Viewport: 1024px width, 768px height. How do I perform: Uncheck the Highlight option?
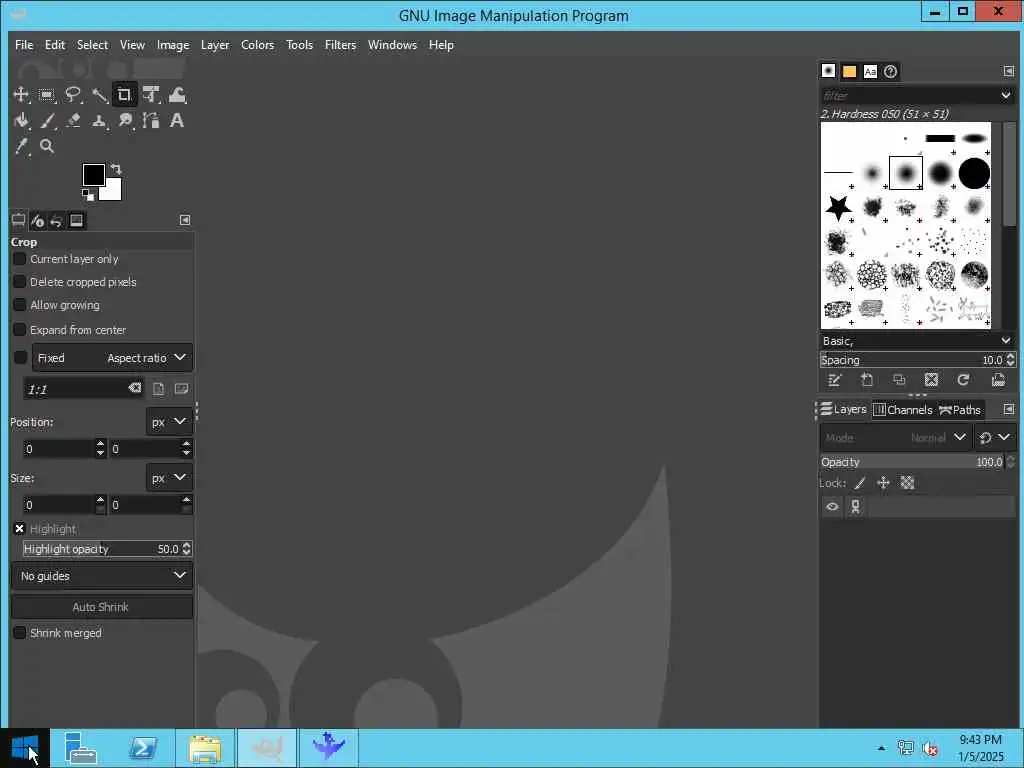pos(20,528)
